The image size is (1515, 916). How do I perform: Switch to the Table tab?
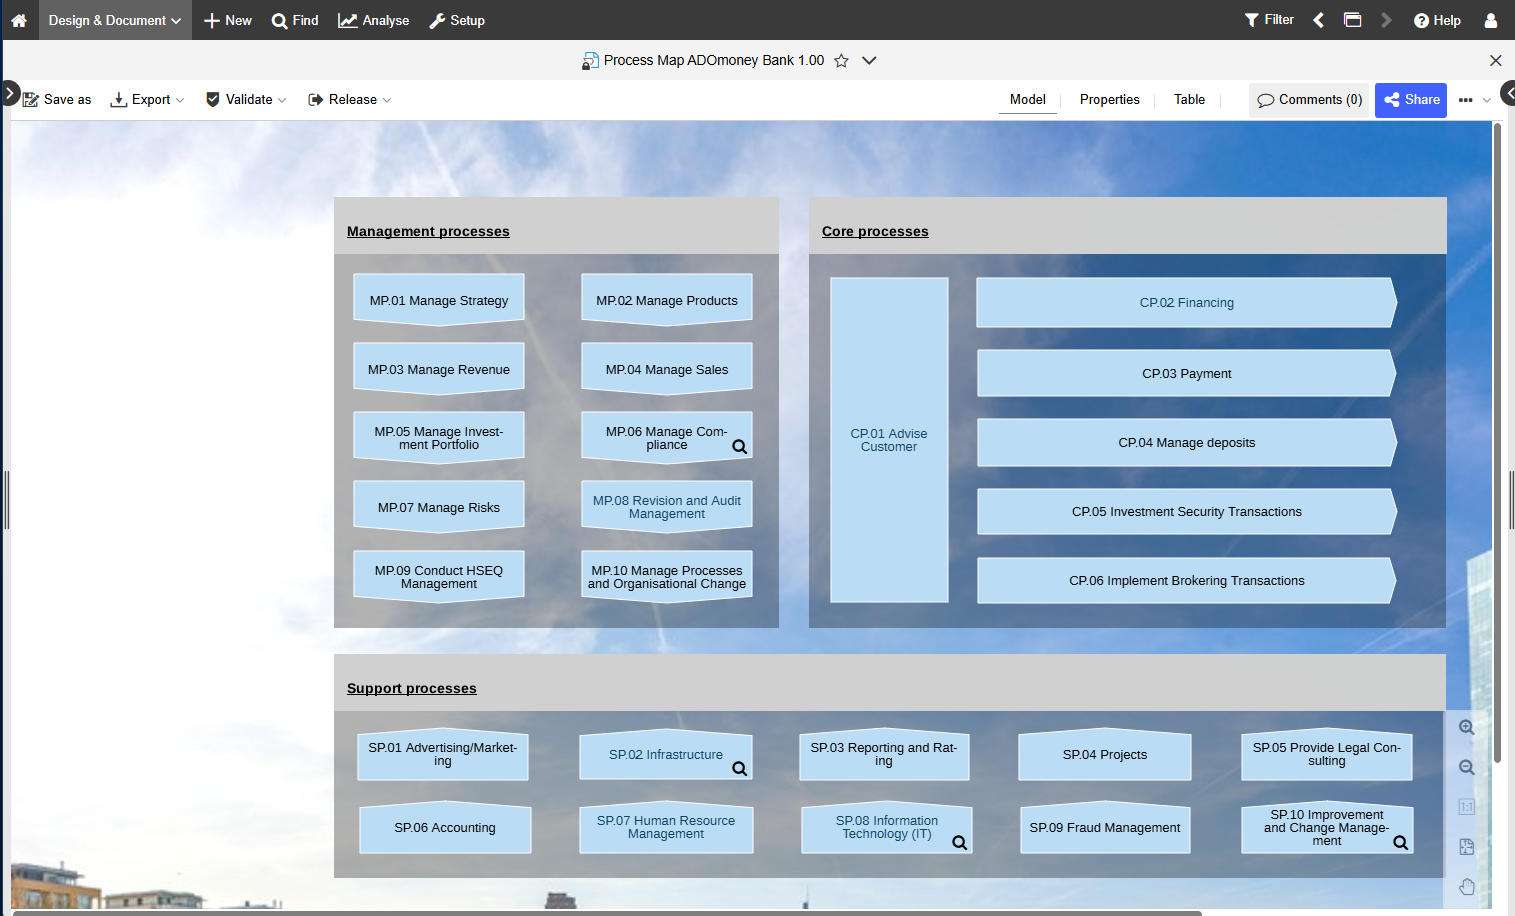click(1189, 100)
